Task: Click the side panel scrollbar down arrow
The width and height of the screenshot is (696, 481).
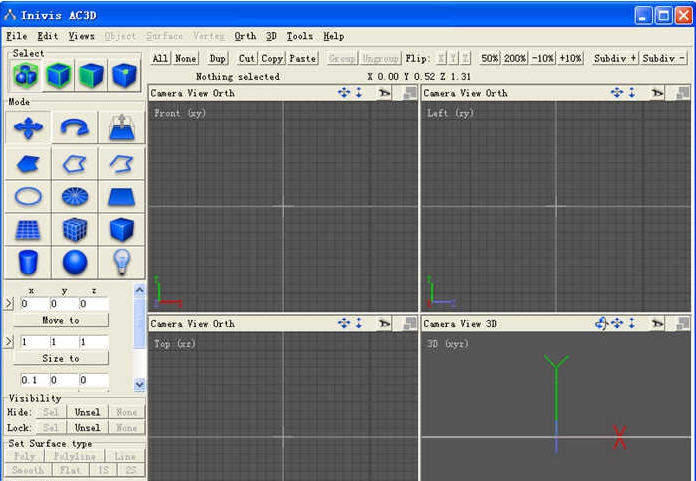Action: 139,384
